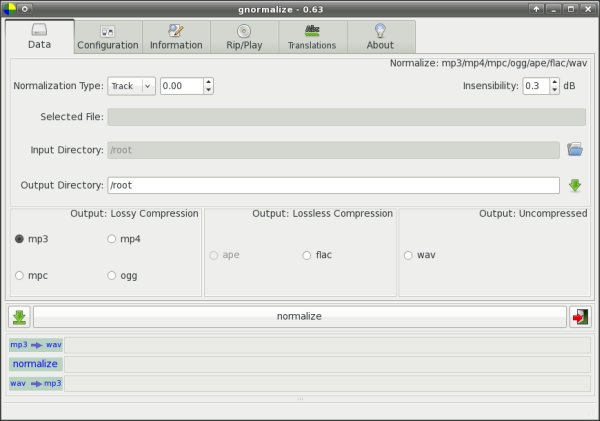Viewport: 600px width, 421px height.
Task: Click the blue normalize progress label
Action: (36, 364)
